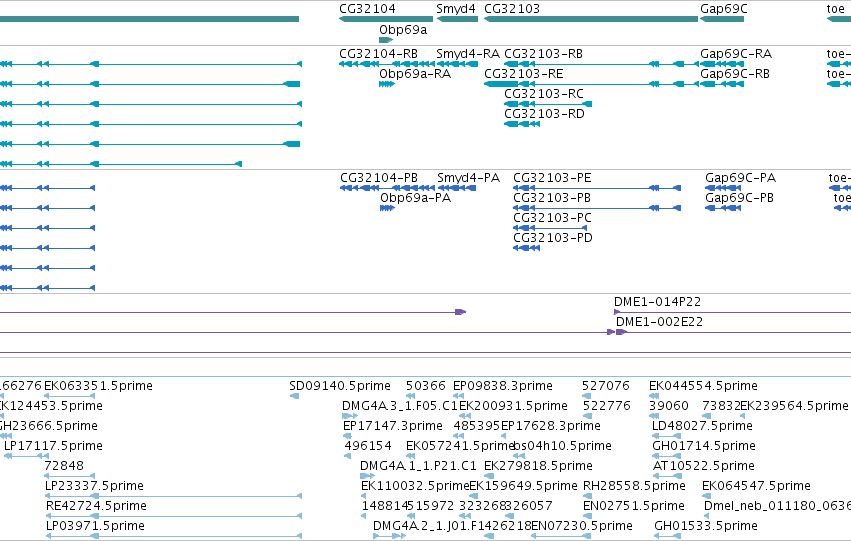Select EST label LP23337.5prime

(x=94, y=486)
